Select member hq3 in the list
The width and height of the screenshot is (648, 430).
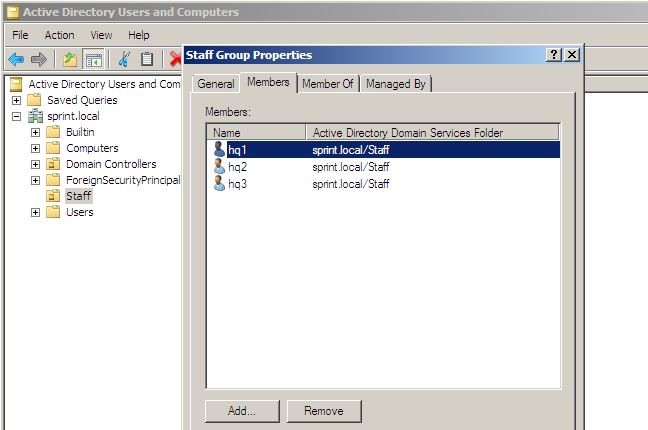(x=383, y=184)
